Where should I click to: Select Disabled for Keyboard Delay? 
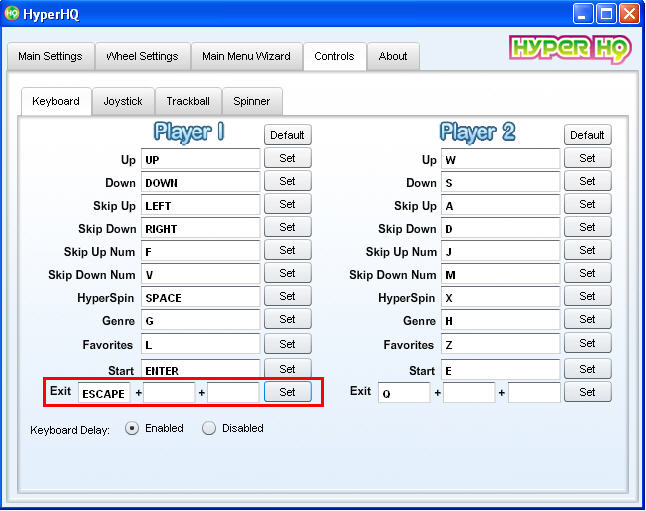click(209, 429)
